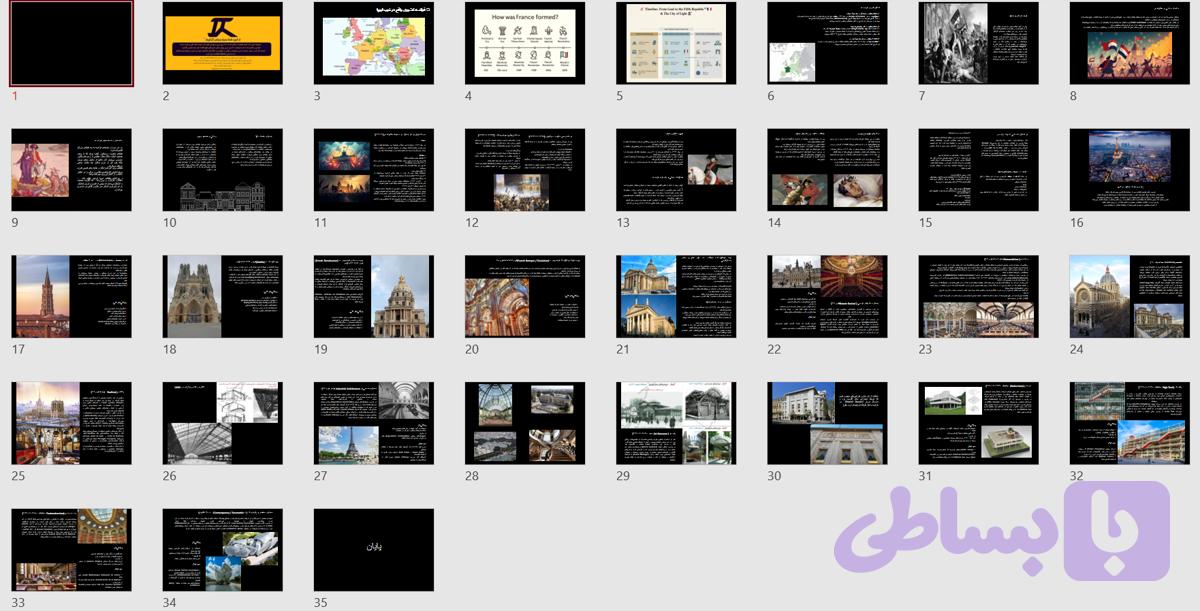Viewport: 1200px width, 611px height.
Task: Select slide 22 thumbnail
Action: pyautogui.click(x=827, y=296)
